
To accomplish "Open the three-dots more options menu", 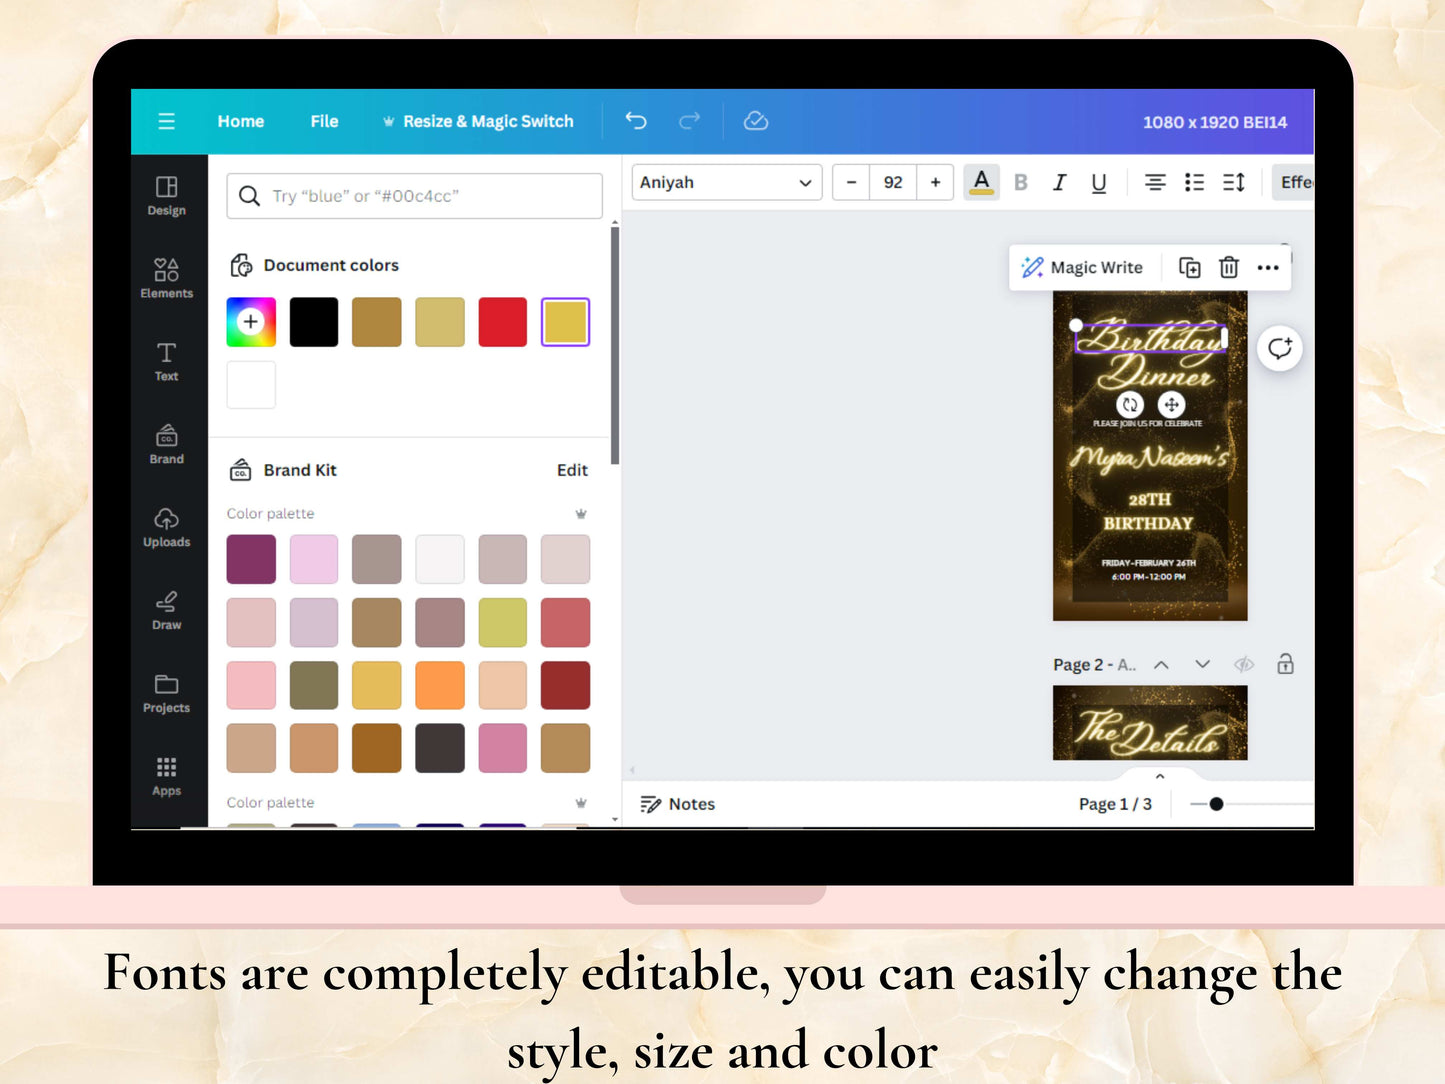I will 1268,267.
